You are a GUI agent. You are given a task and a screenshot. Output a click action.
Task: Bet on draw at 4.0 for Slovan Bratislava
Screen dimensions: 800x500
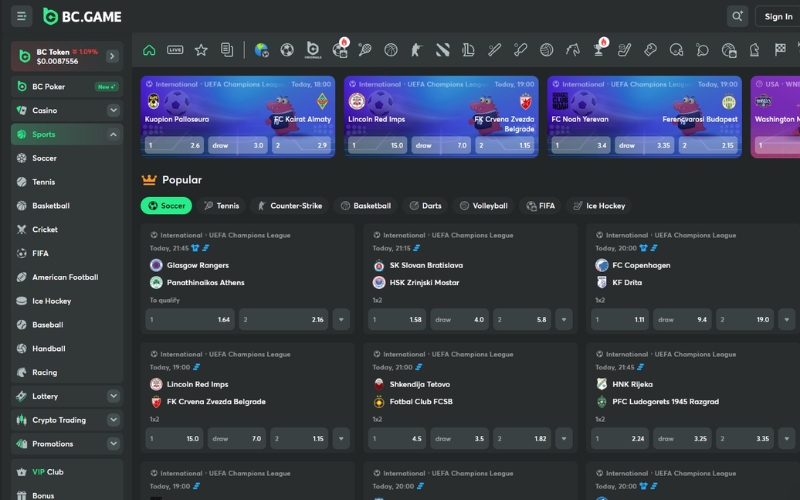459,319
